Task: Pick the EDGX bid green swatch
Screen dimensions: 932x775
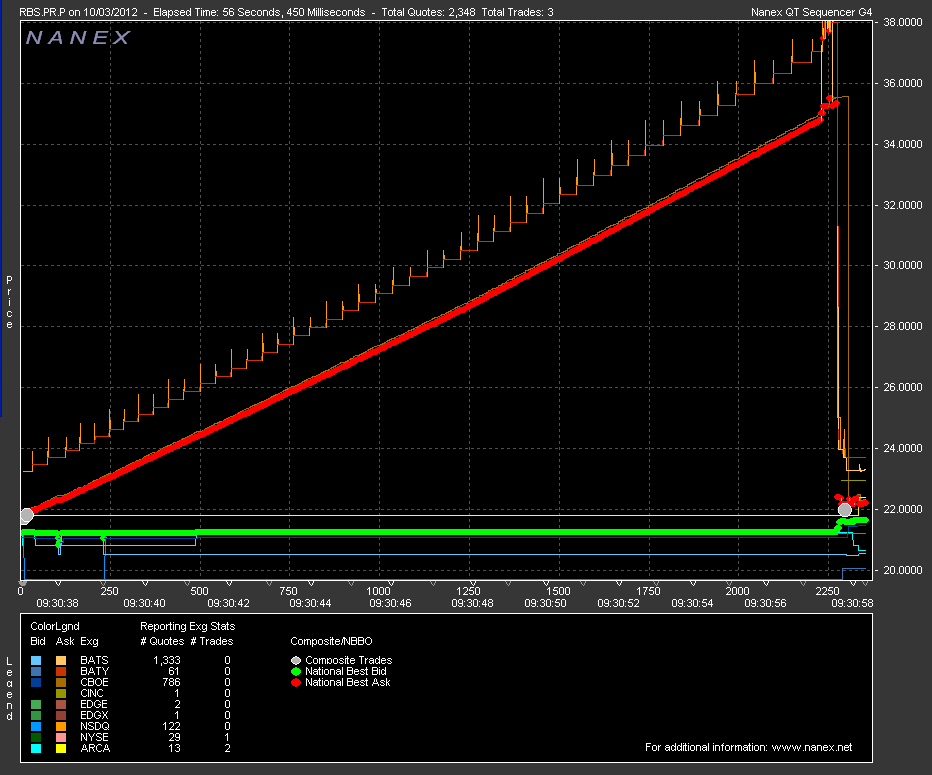Action: 36,716
